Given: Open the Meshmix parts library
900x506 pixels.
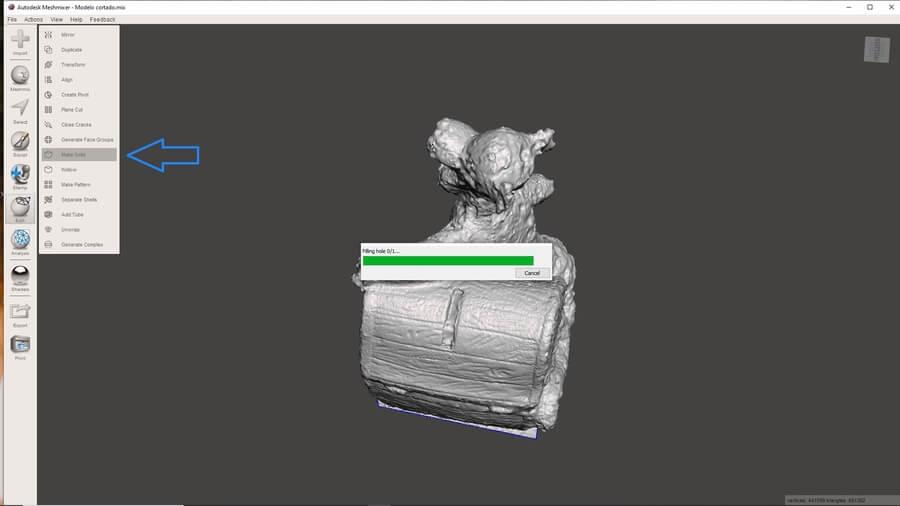Looking at the screenshot, I should (20, 79).
